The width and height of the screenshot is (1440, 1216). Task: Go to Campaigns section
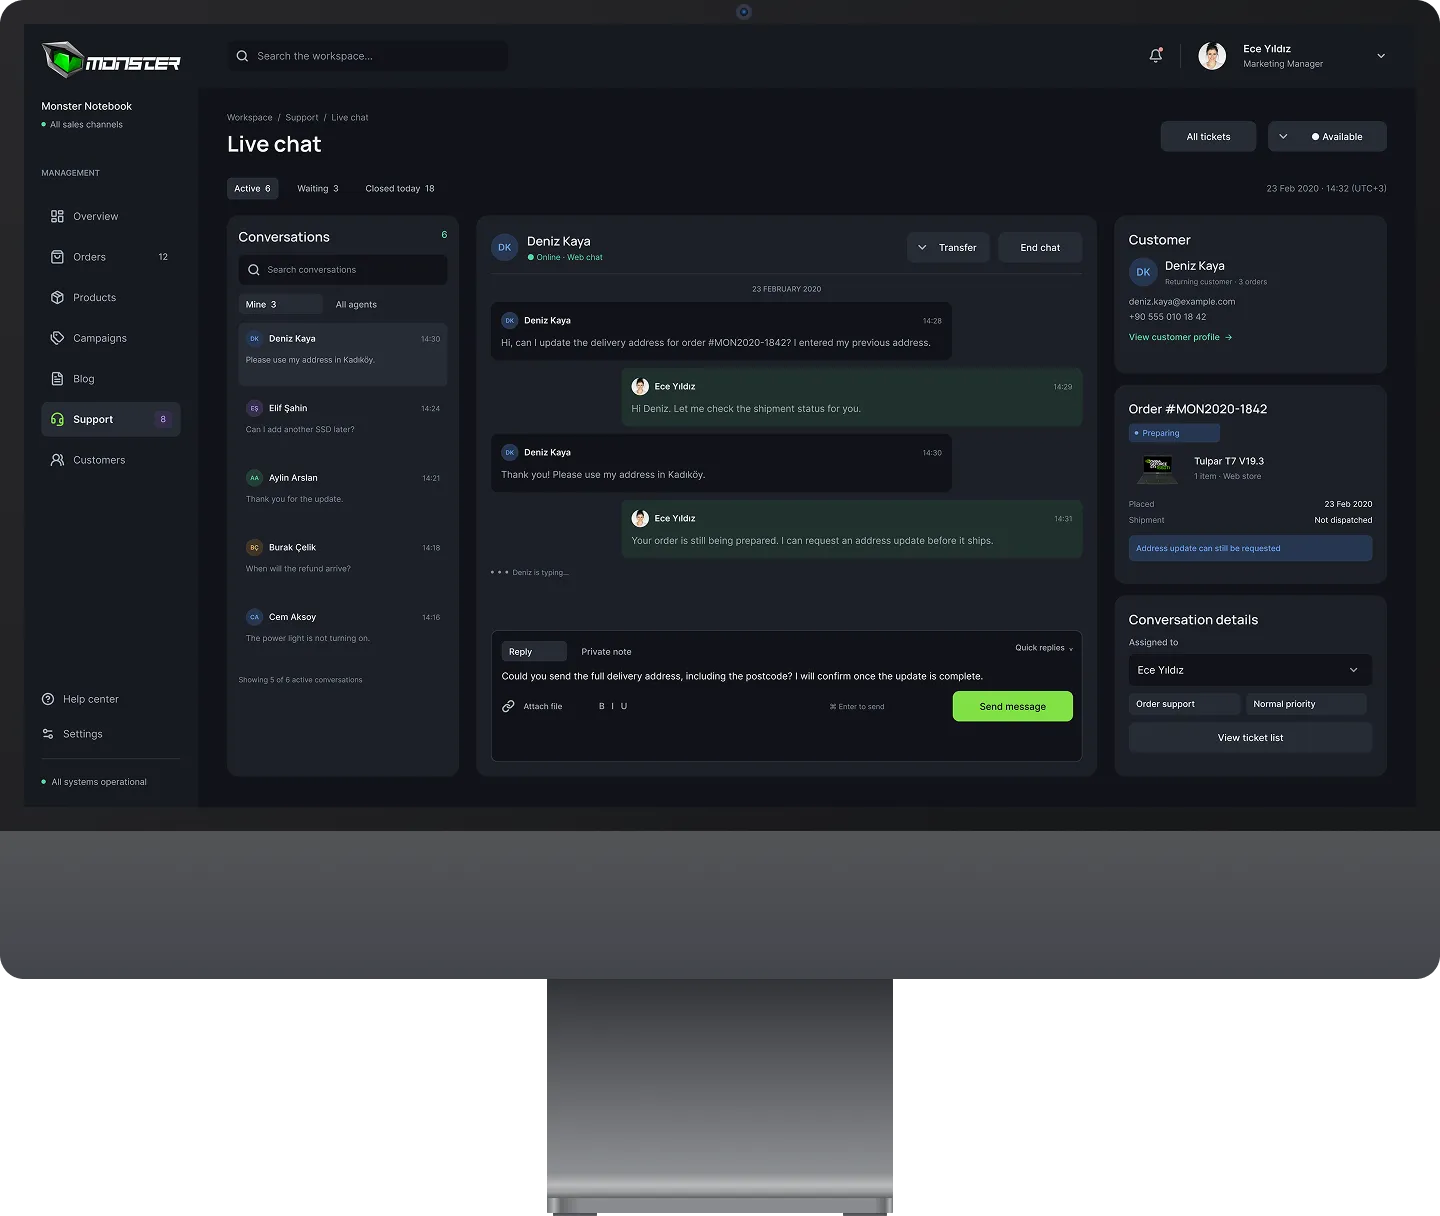point(111,338)
